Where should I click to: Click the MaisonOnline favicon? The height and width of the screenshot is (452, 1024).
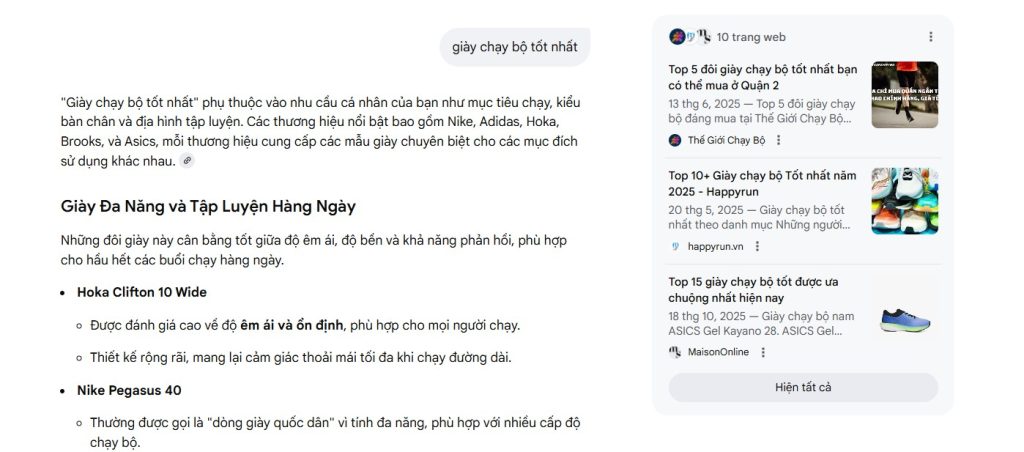[x=675, y=352]
